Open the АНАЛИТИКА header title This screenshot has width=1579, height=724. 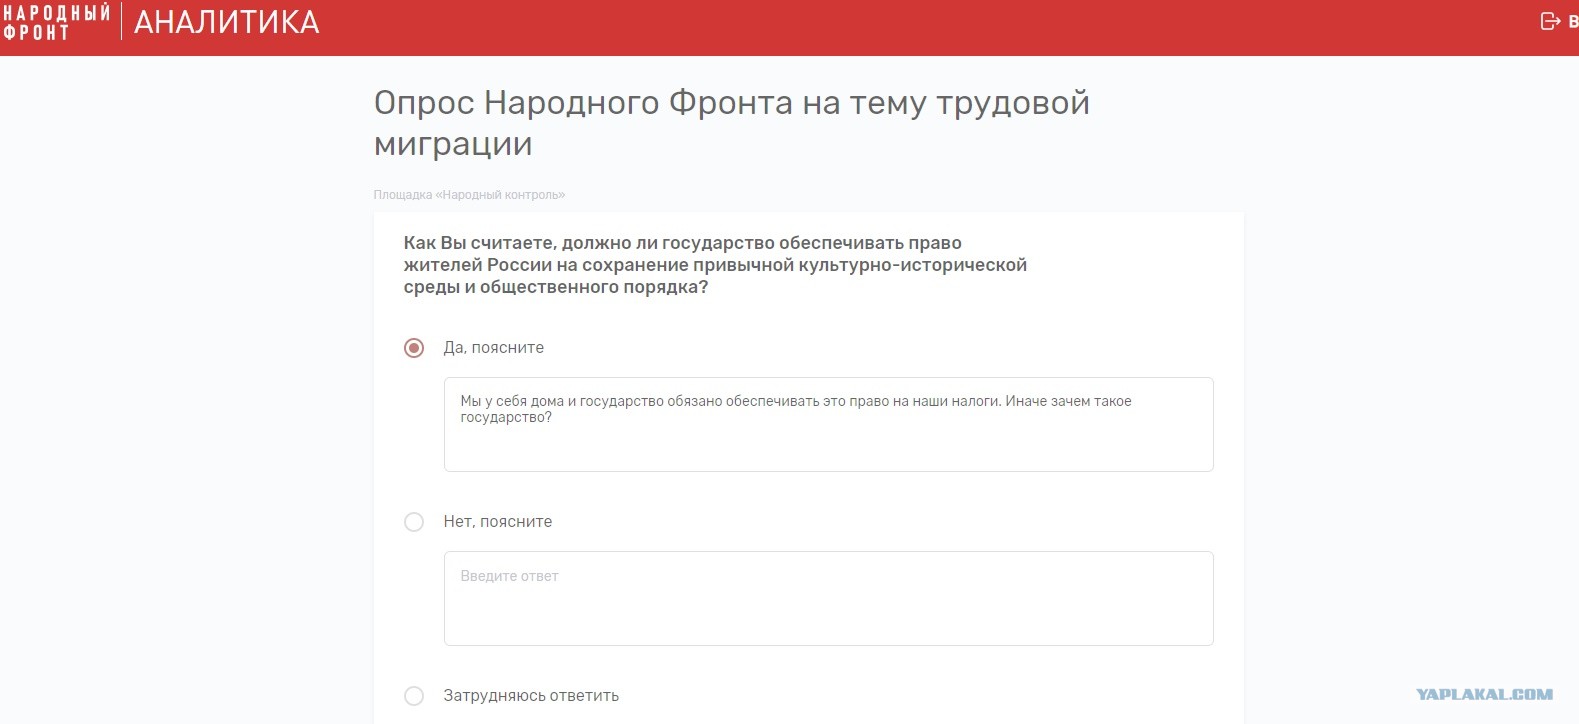click(x=227, y=22)
